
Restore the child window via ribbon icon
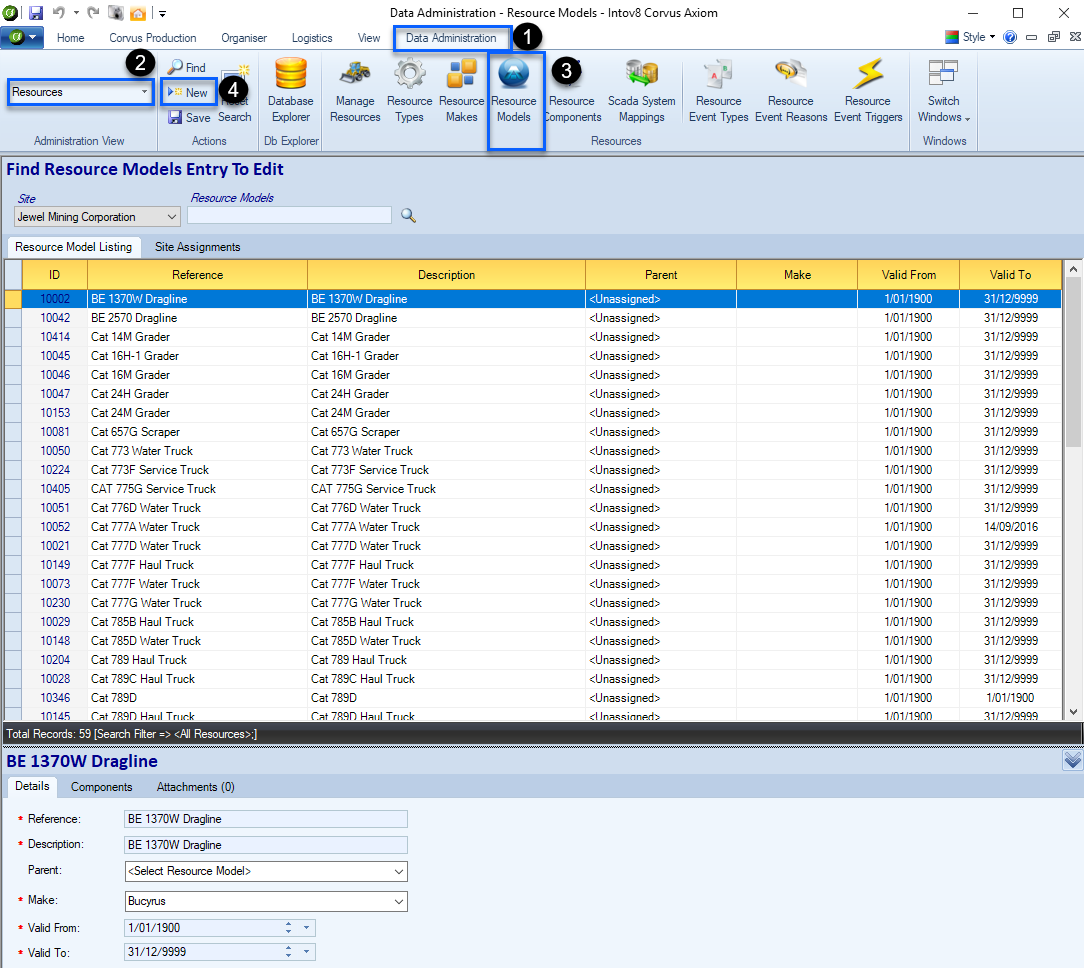1054,37
